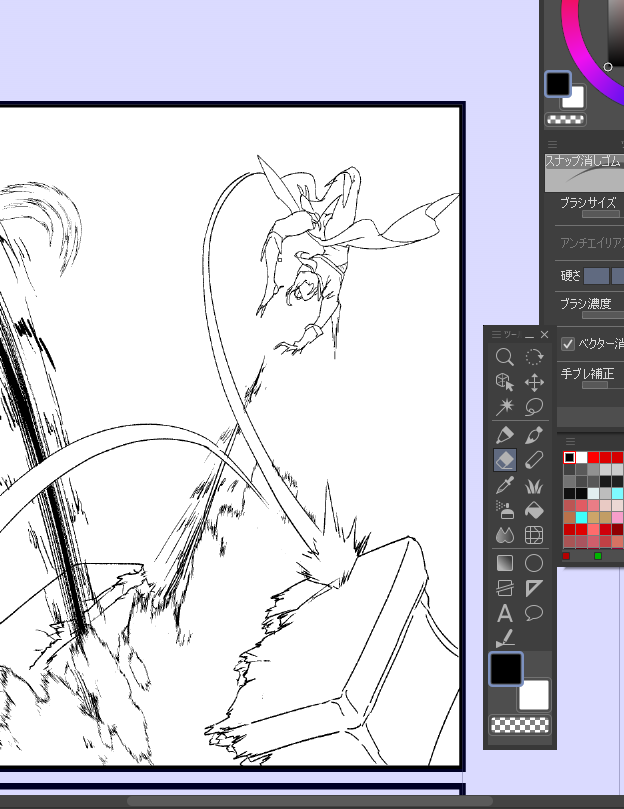
Task: Select the Zoom magnifier tool
Action: 504,357
